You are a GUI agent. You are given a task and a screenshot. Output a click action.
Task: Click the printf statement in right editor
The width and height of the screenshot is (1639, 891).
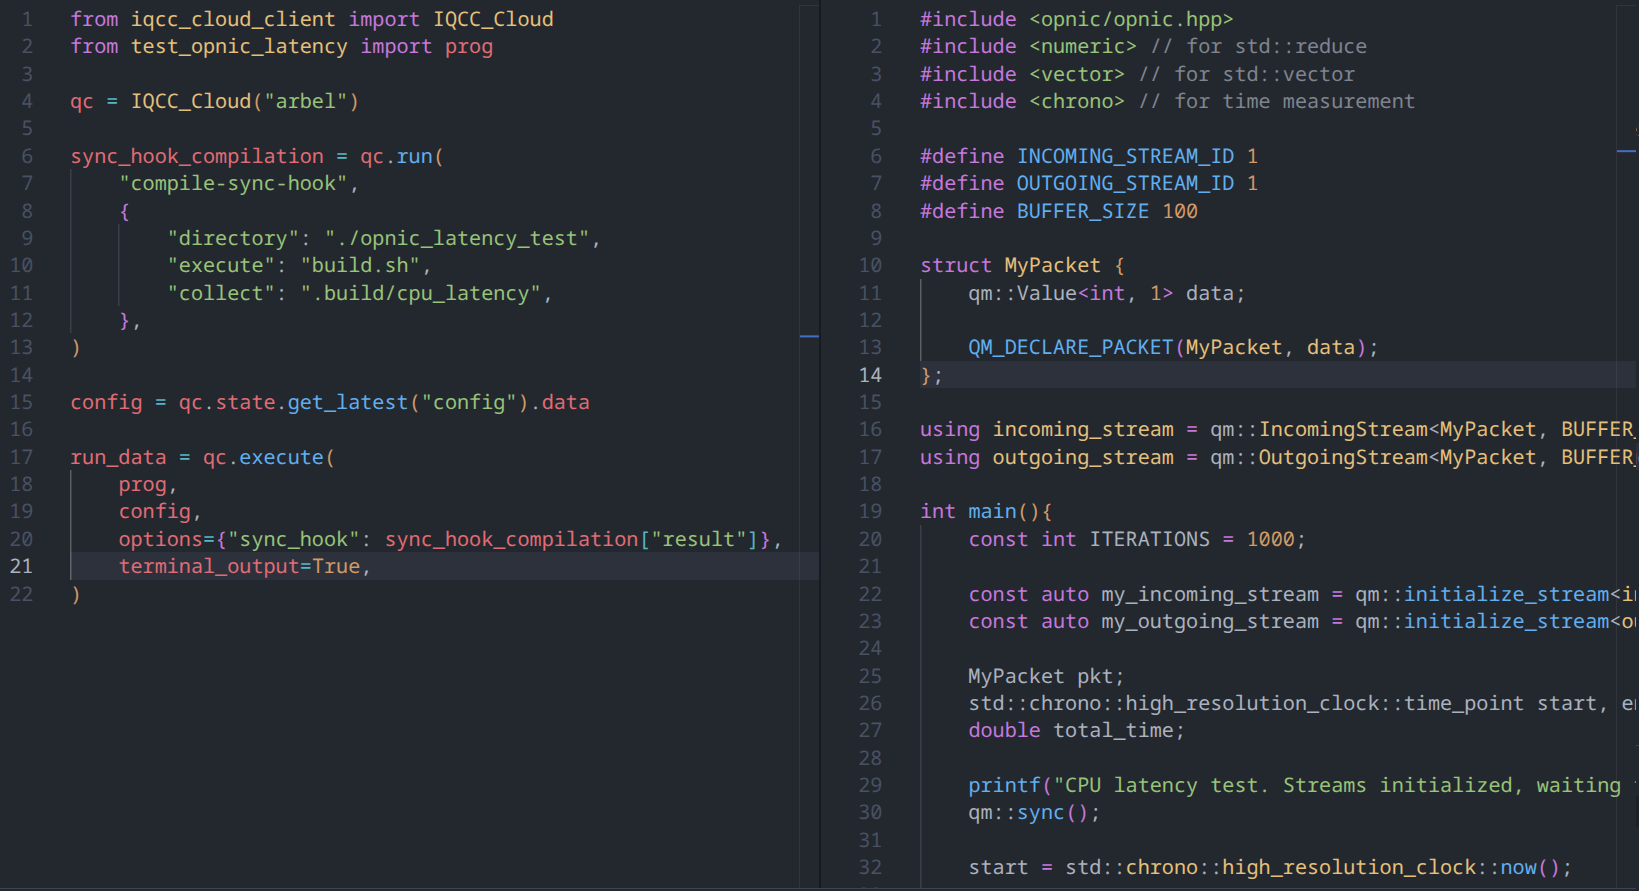pyautogui.click(x=1004, y=786)
